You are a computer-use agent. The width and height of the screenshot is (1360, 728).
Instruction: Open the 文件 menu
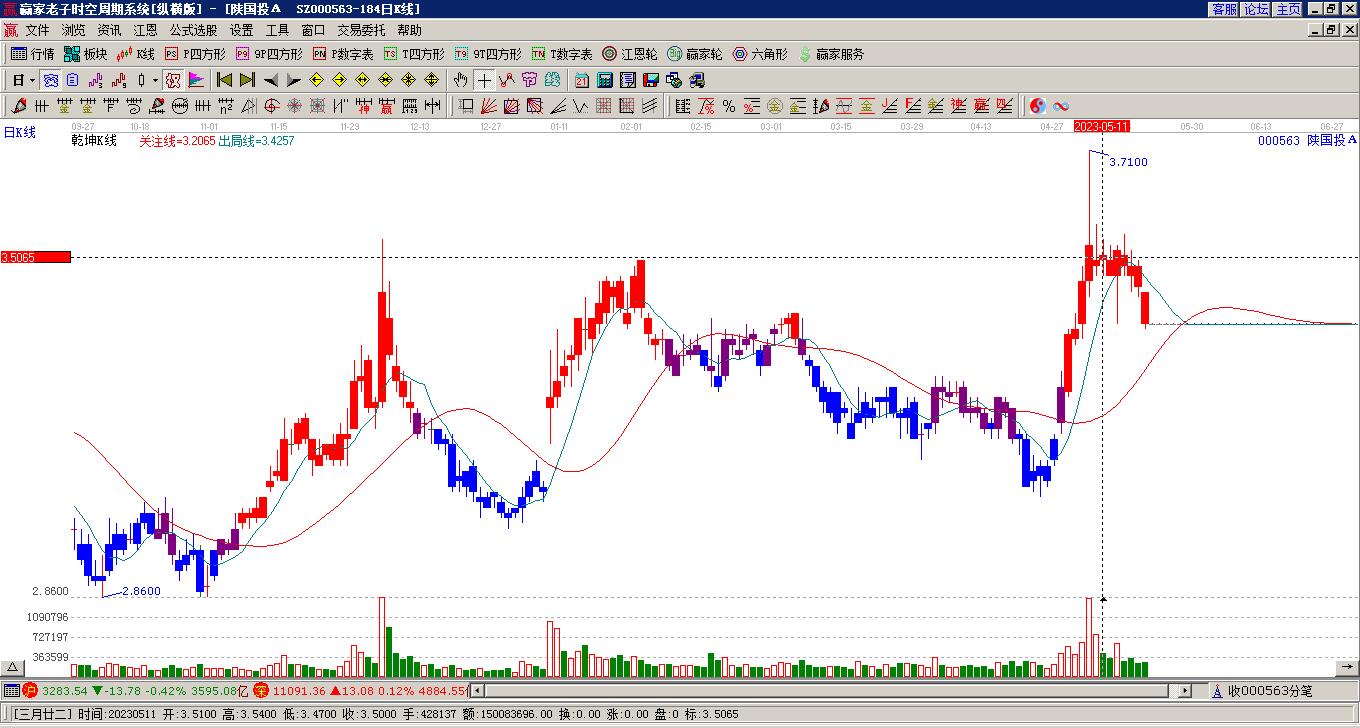37,30
